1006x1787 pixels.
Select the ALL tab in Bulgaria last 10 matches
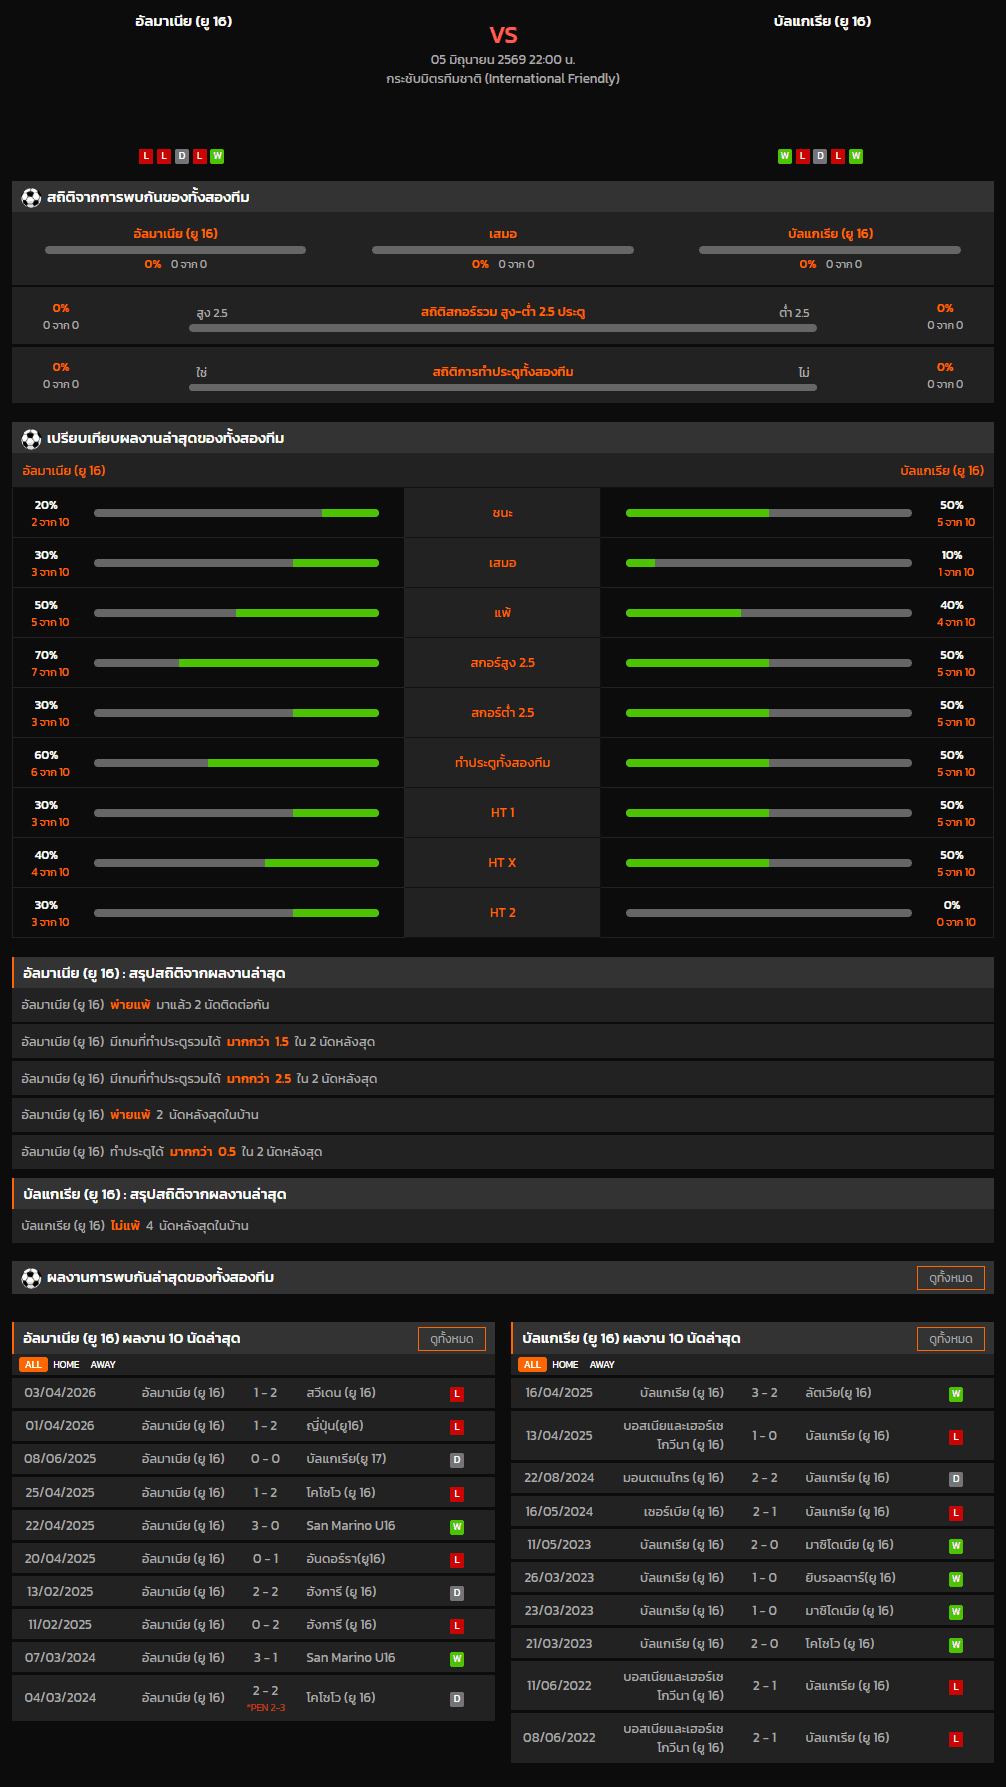[532, 1365]
